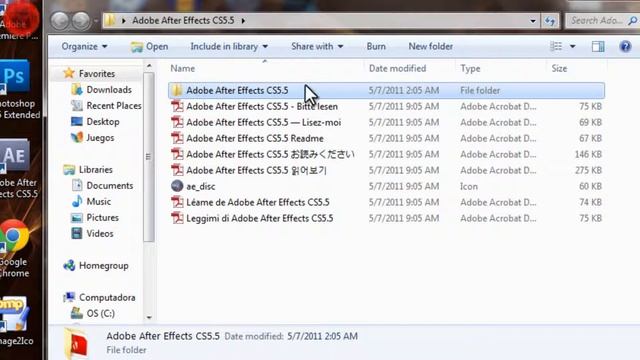Toggle the preview pane icon

point(598,47)
